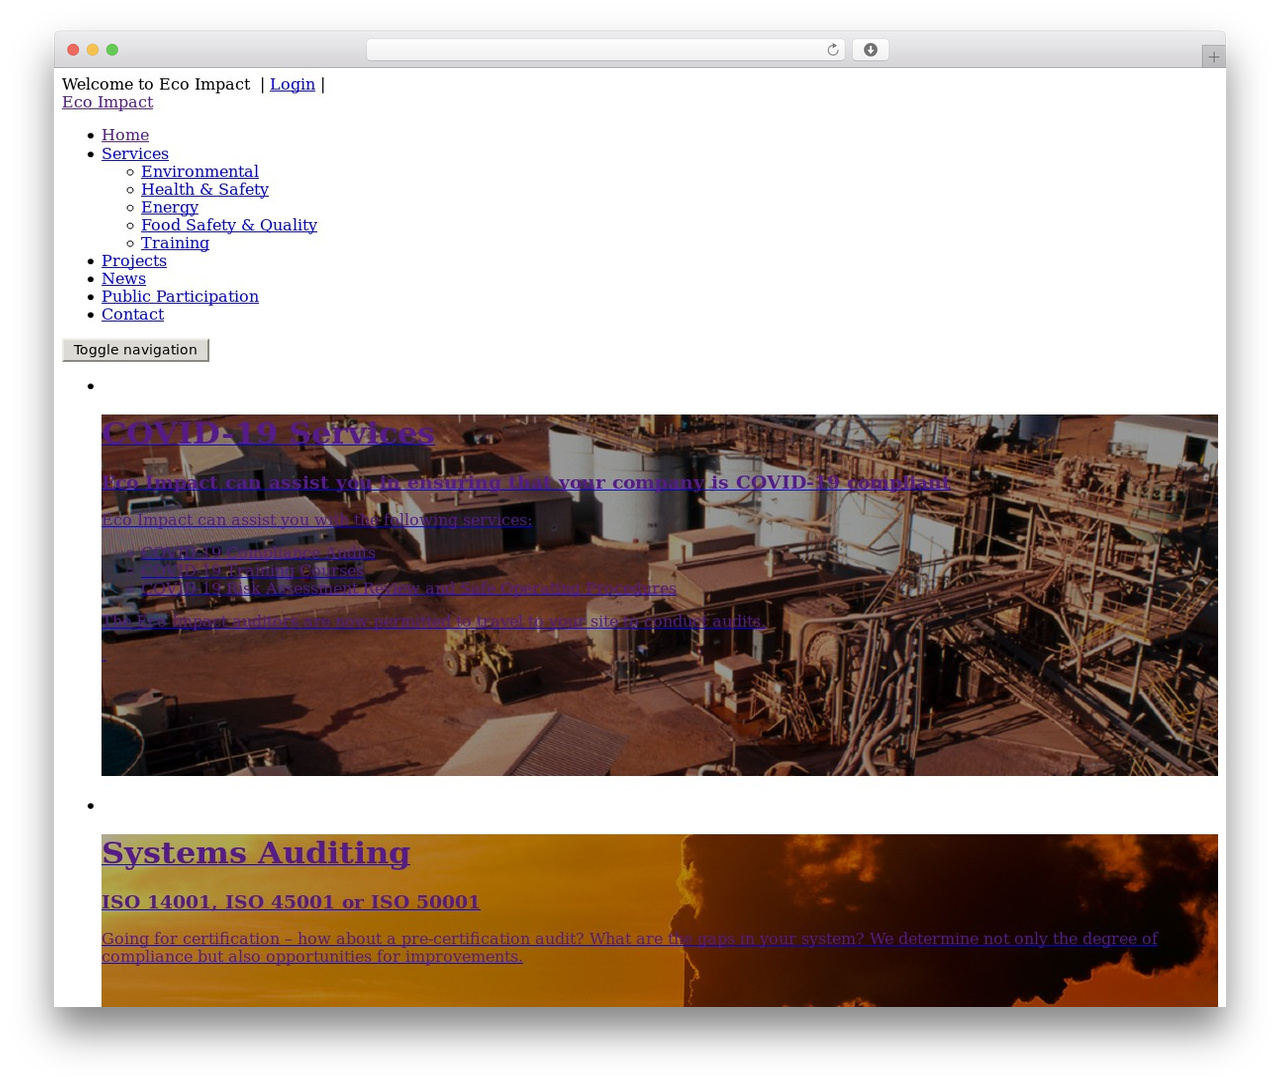Click the auditors travel permission sentence
The image size is (1280, 1084).
click(x=435, y=622)
